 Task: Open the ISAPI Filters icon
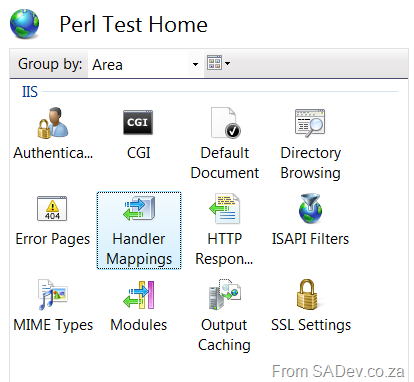click(x=310, y=209)
